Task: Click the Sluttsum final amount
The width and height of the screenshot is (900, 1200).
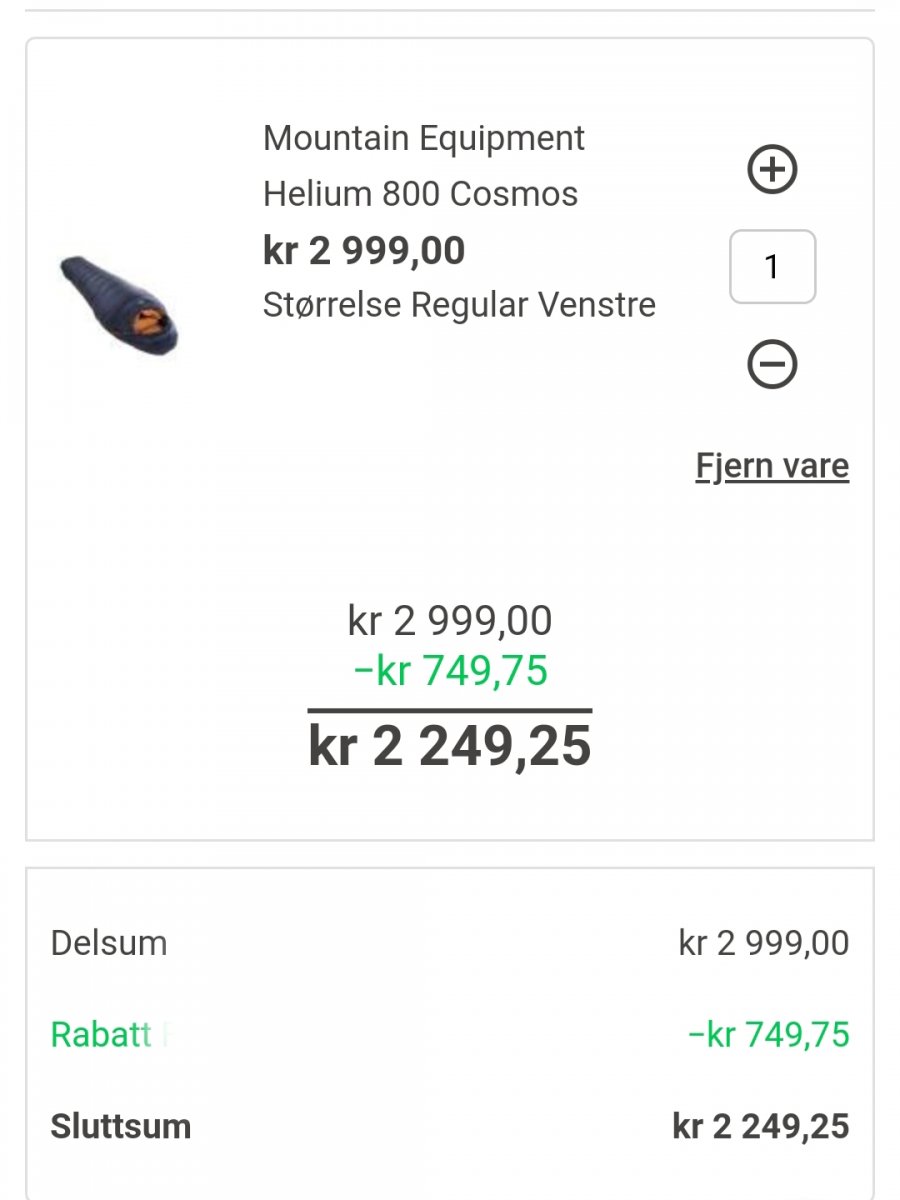Action: [761, 1126]
